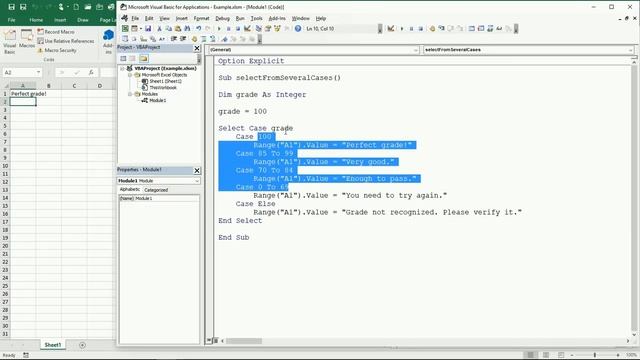The height and width of the screenshot is (360, 640).
Task: Open Project Explorer via its toolbar icon
Action: click(258, 29)
